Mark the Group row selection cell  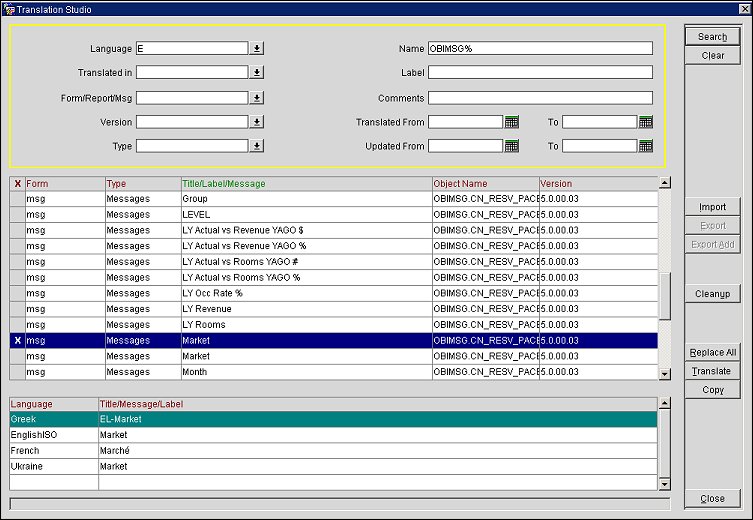[x=17, y=199]
